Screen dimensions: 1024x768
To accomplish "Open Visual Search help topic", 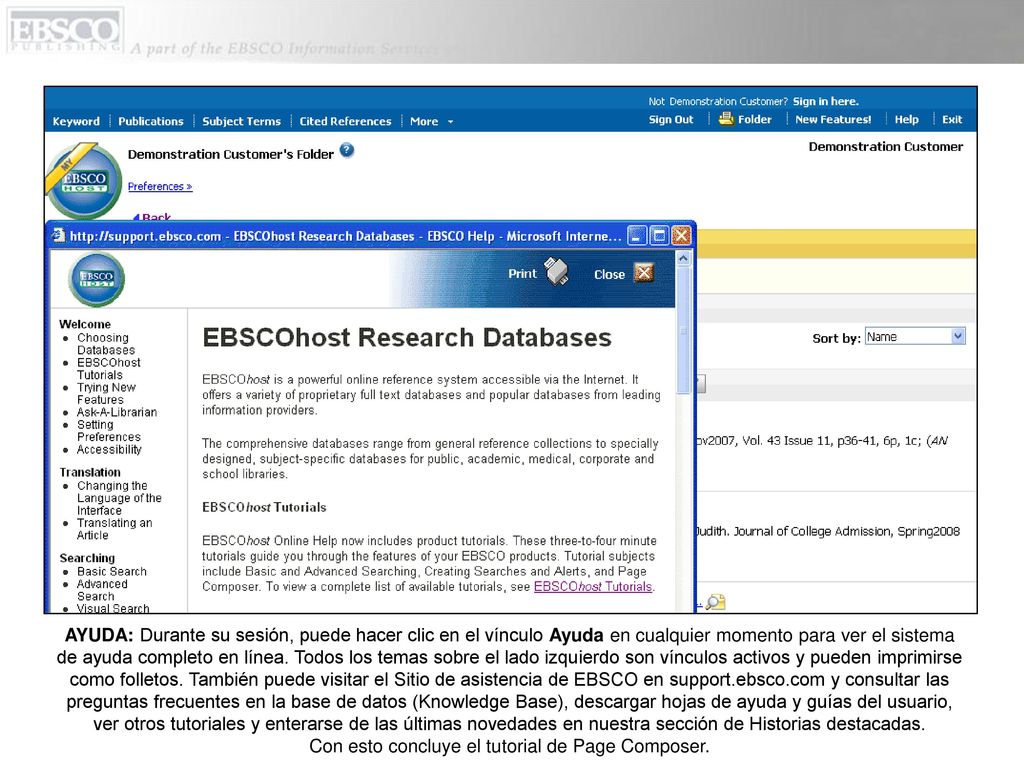I will tap(113, 608).
